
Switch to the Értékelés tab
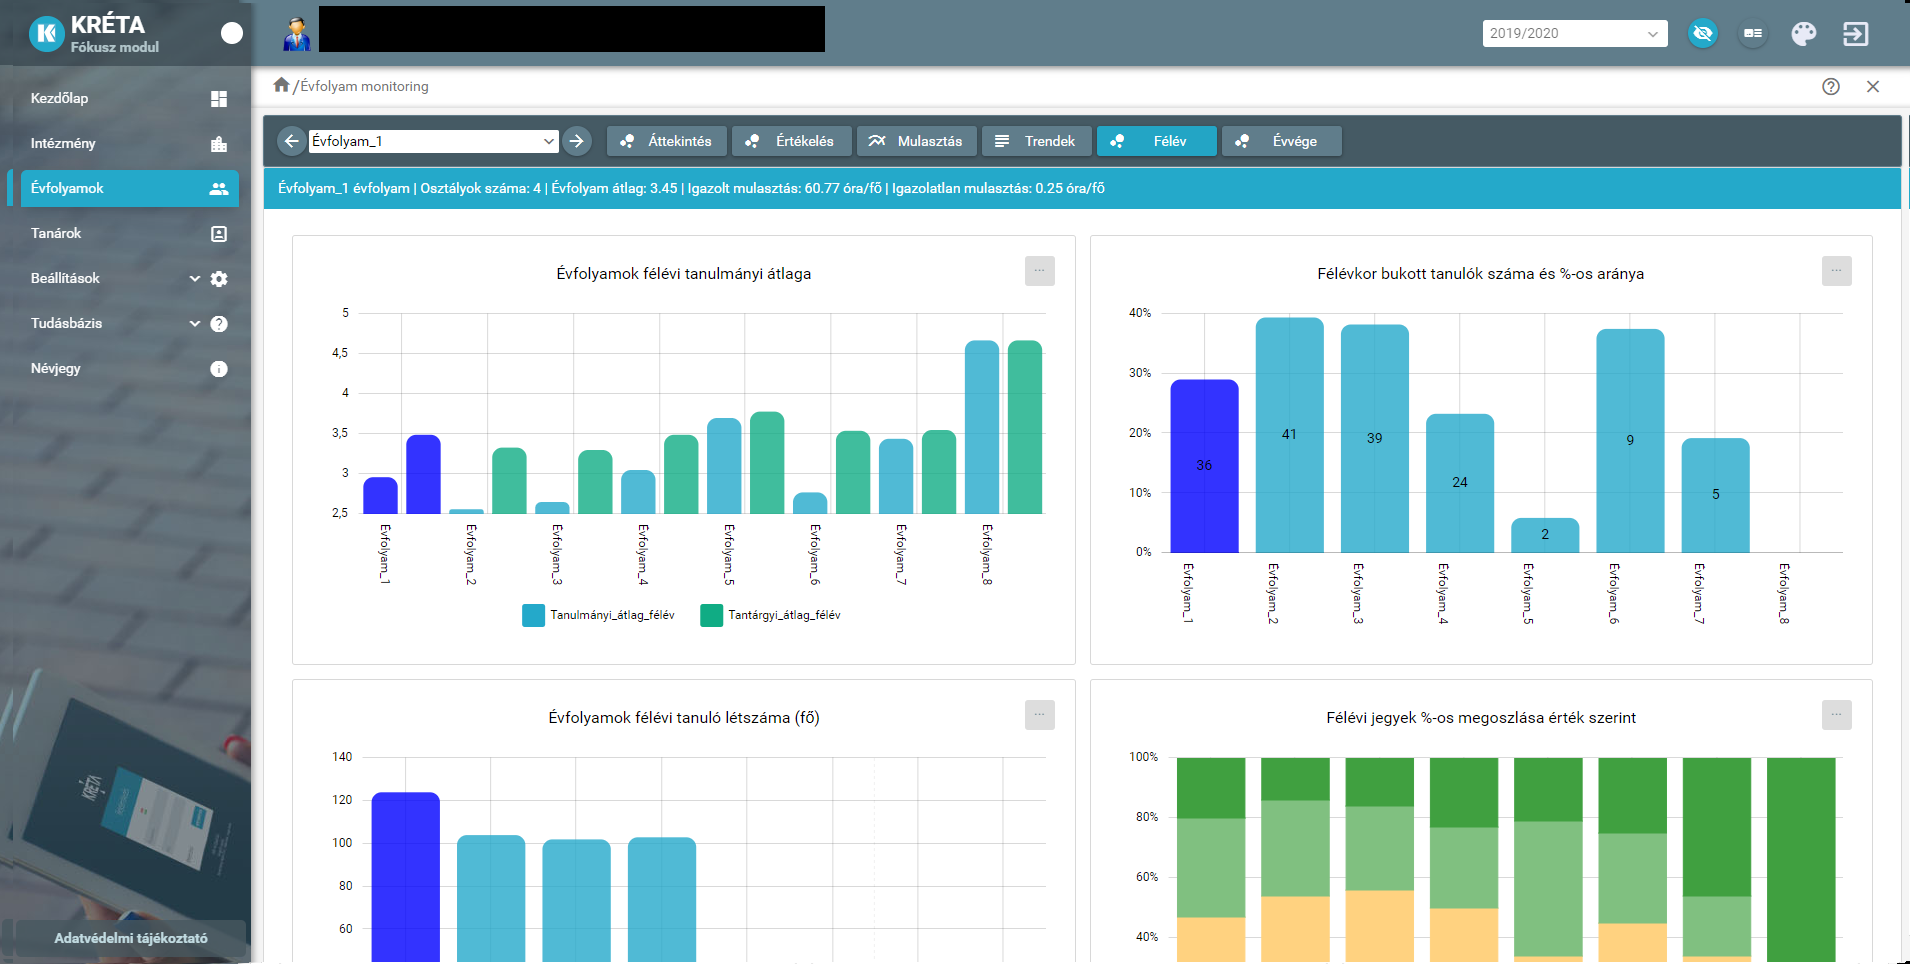[791, 141]
